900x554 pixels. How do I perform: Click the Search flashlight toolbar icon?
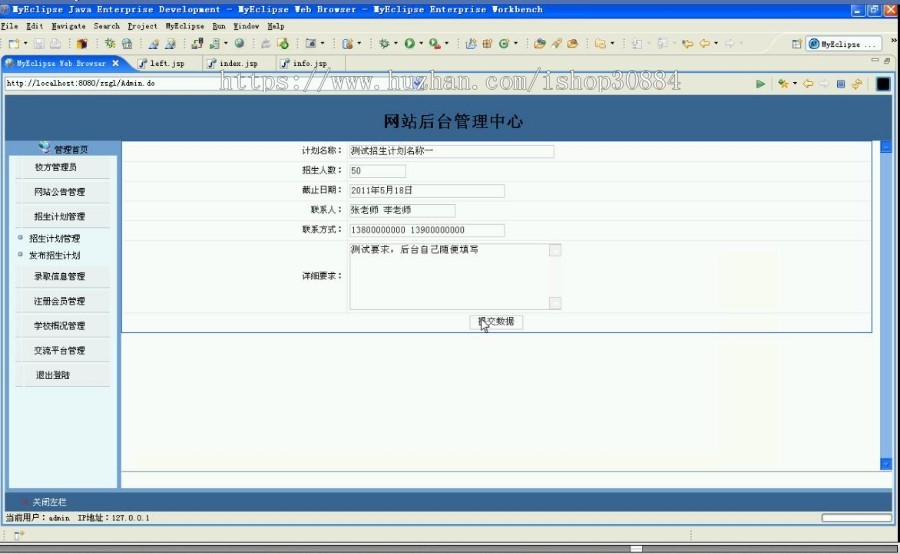[x=556, y=44]
